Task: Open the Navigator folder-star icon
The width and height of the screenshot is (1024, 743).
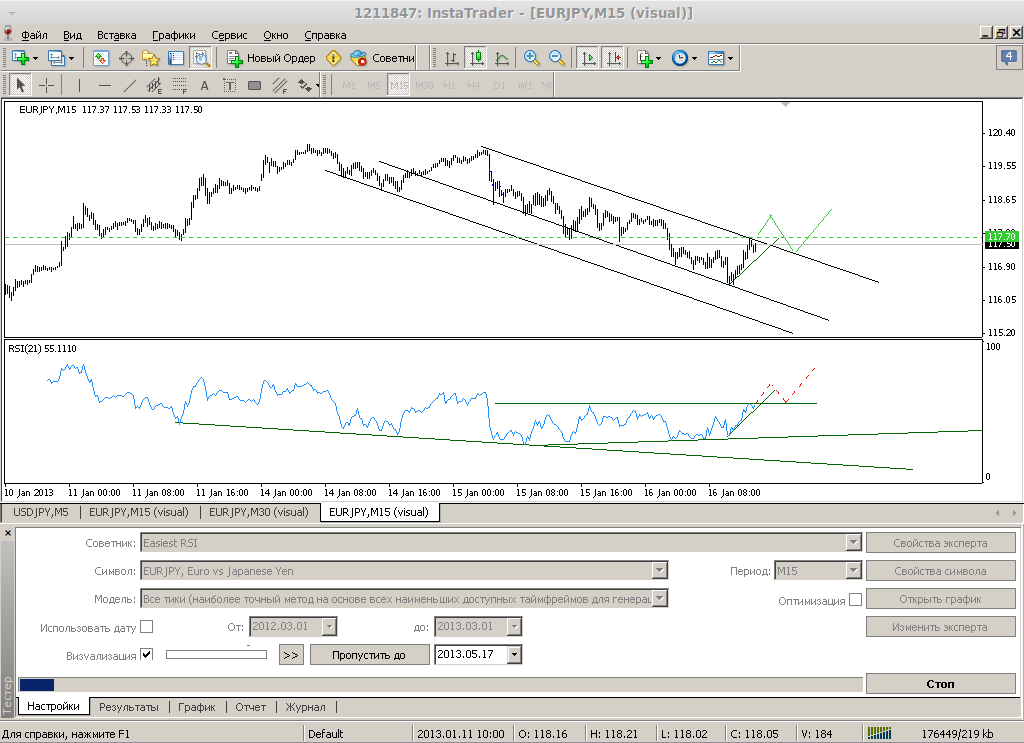Action: click(x=151, y=58)
